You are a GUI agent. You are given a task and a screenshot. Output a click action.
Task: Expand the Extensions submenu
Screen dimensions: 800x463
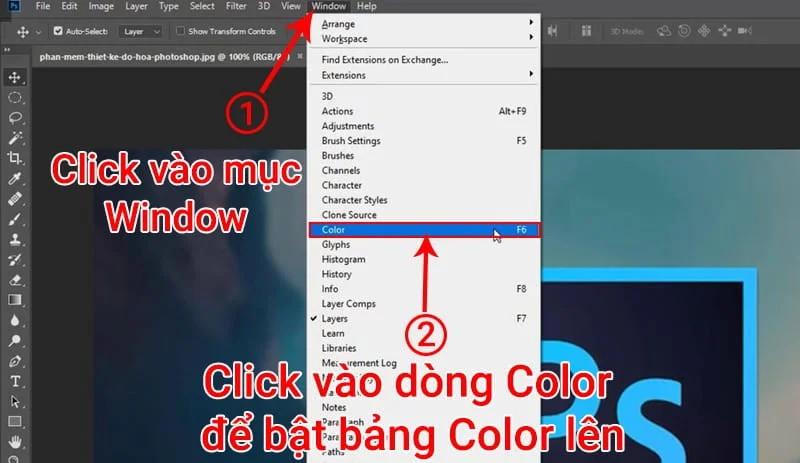tap(424, 75)
